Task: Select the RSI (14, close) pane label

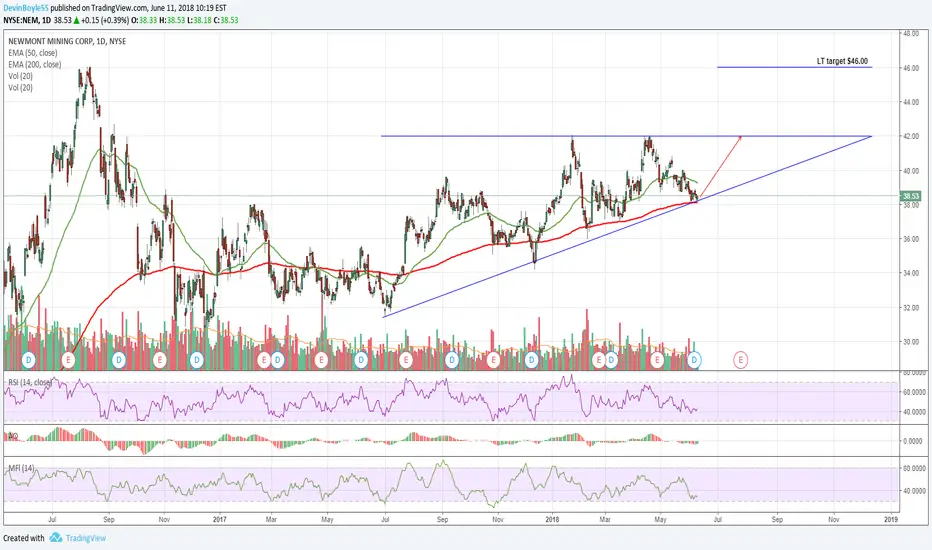Action: [30, 382]
